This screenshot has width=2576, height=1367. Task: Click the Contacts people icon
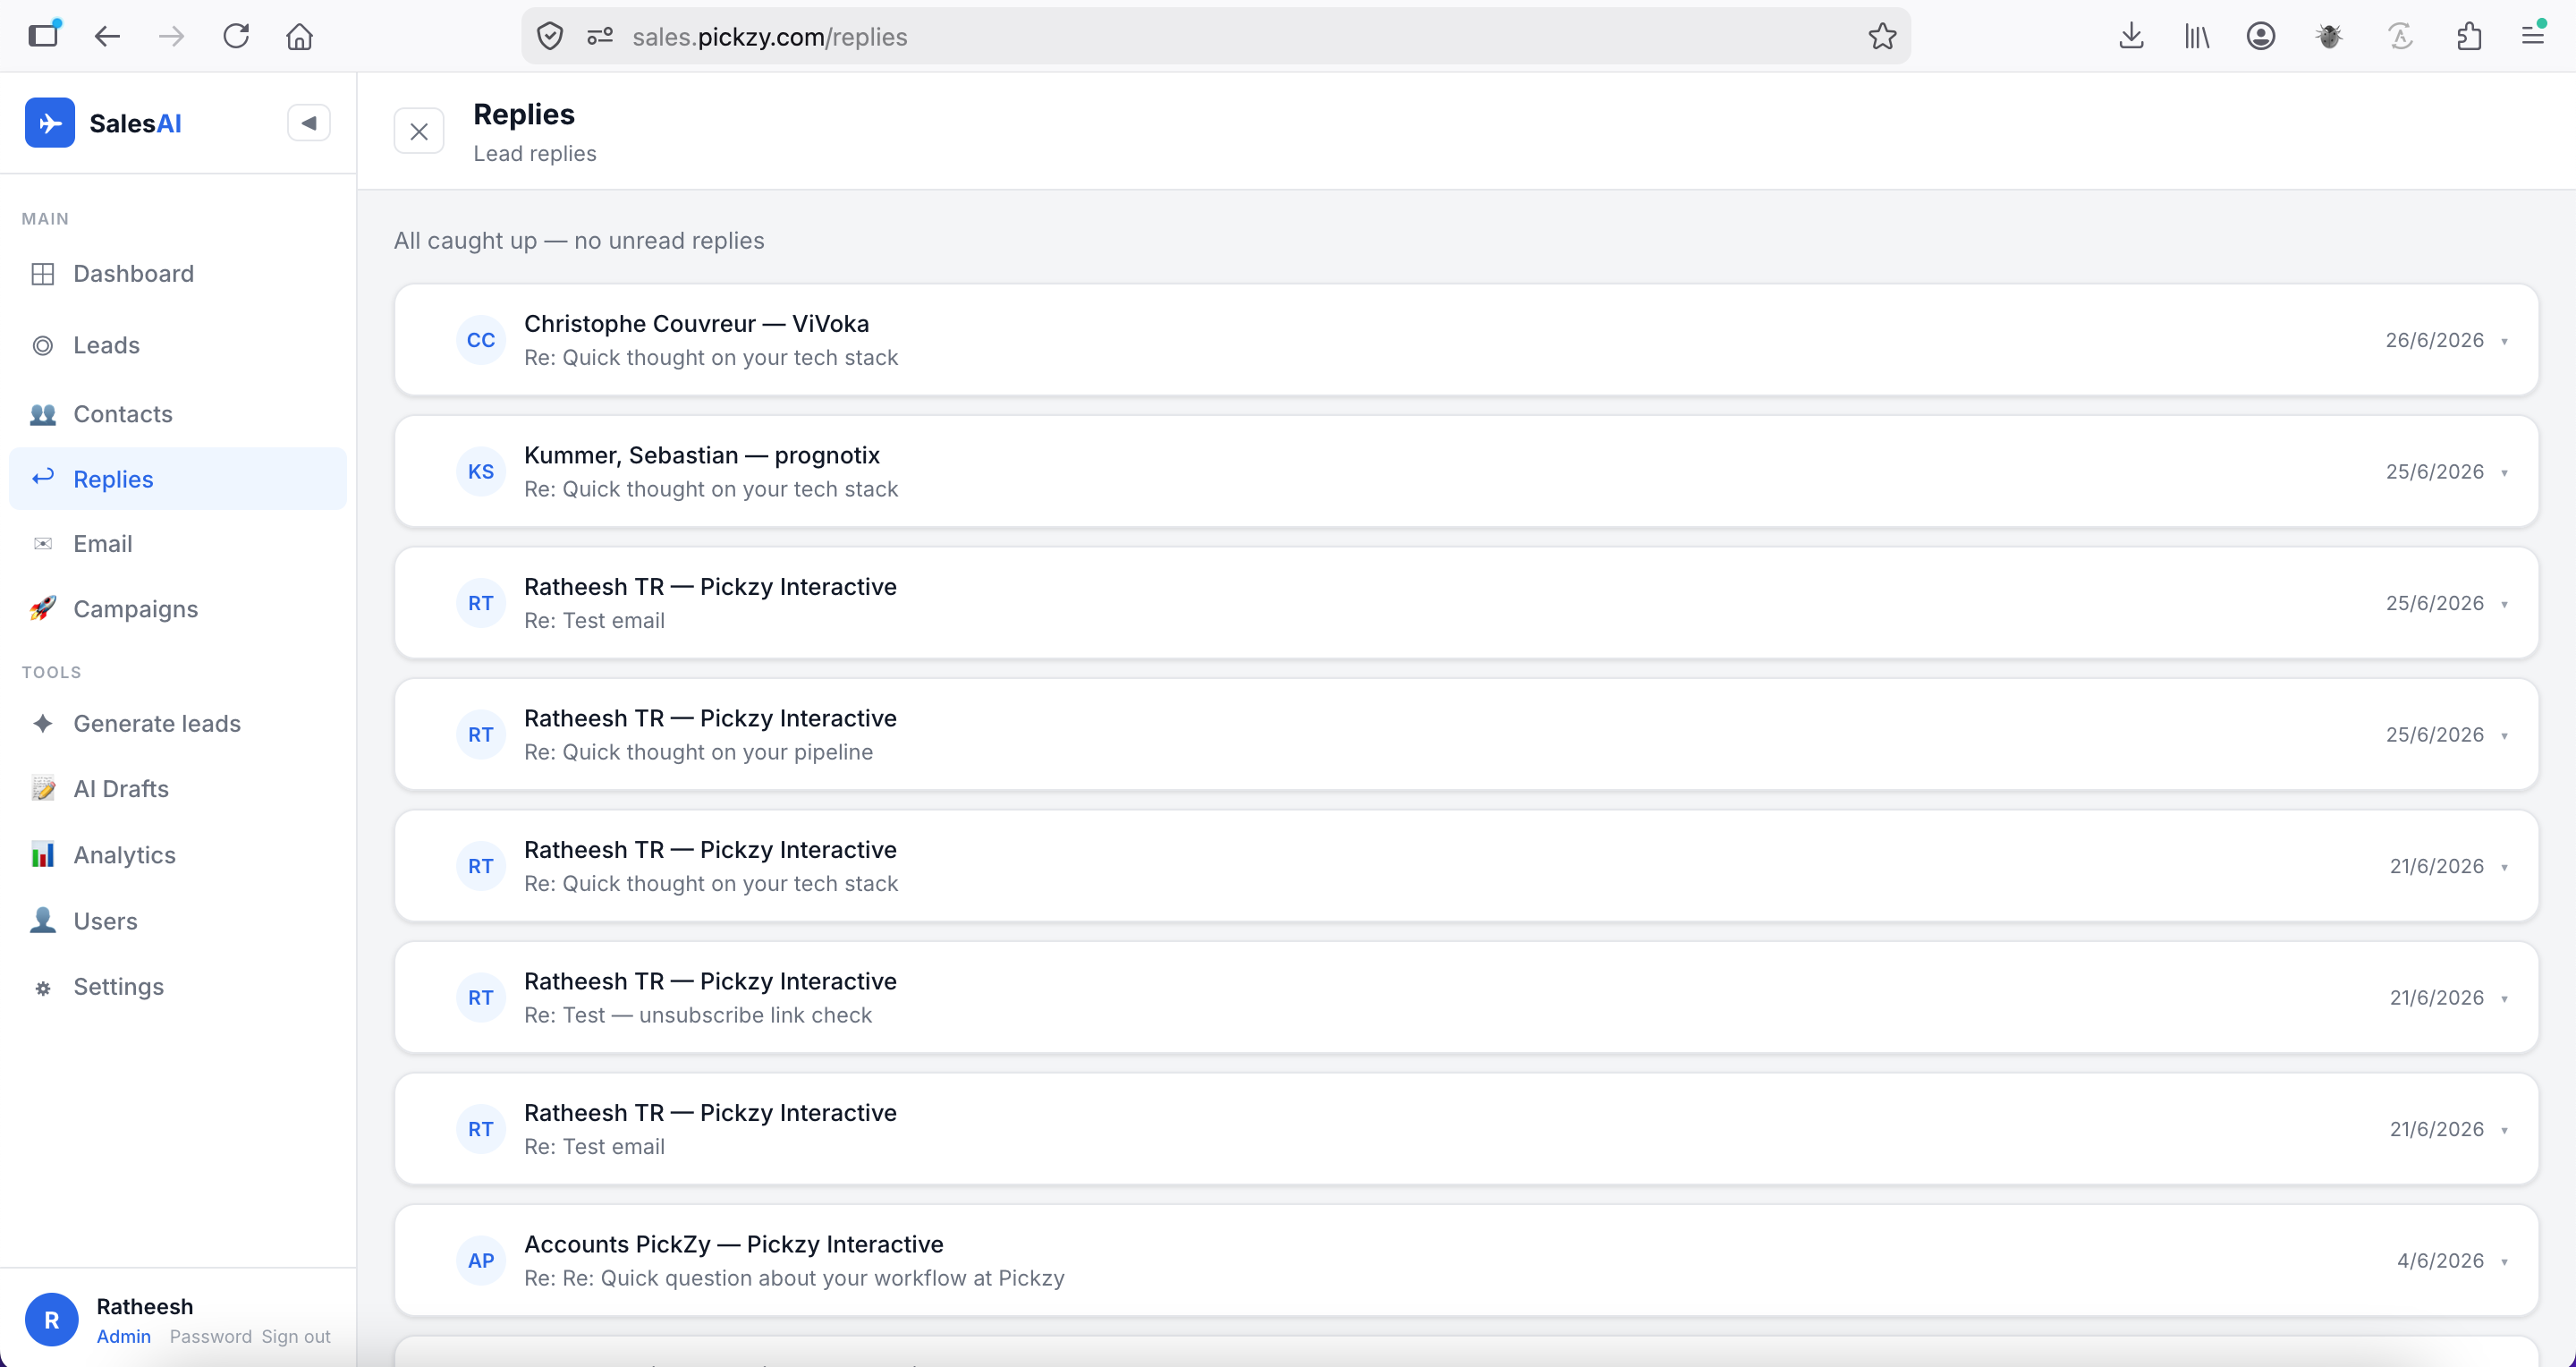(x=43, y=414)
